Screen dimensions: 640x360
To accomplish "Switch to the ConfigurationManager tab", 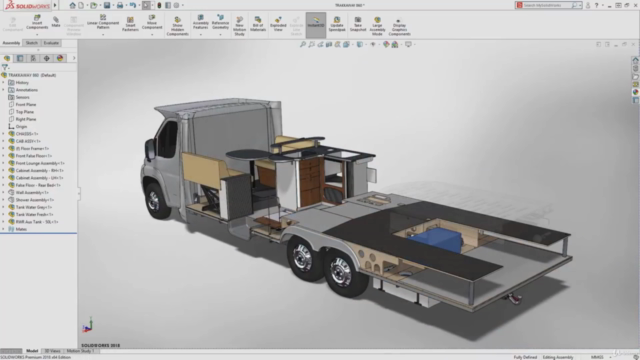I will [33, 58].
